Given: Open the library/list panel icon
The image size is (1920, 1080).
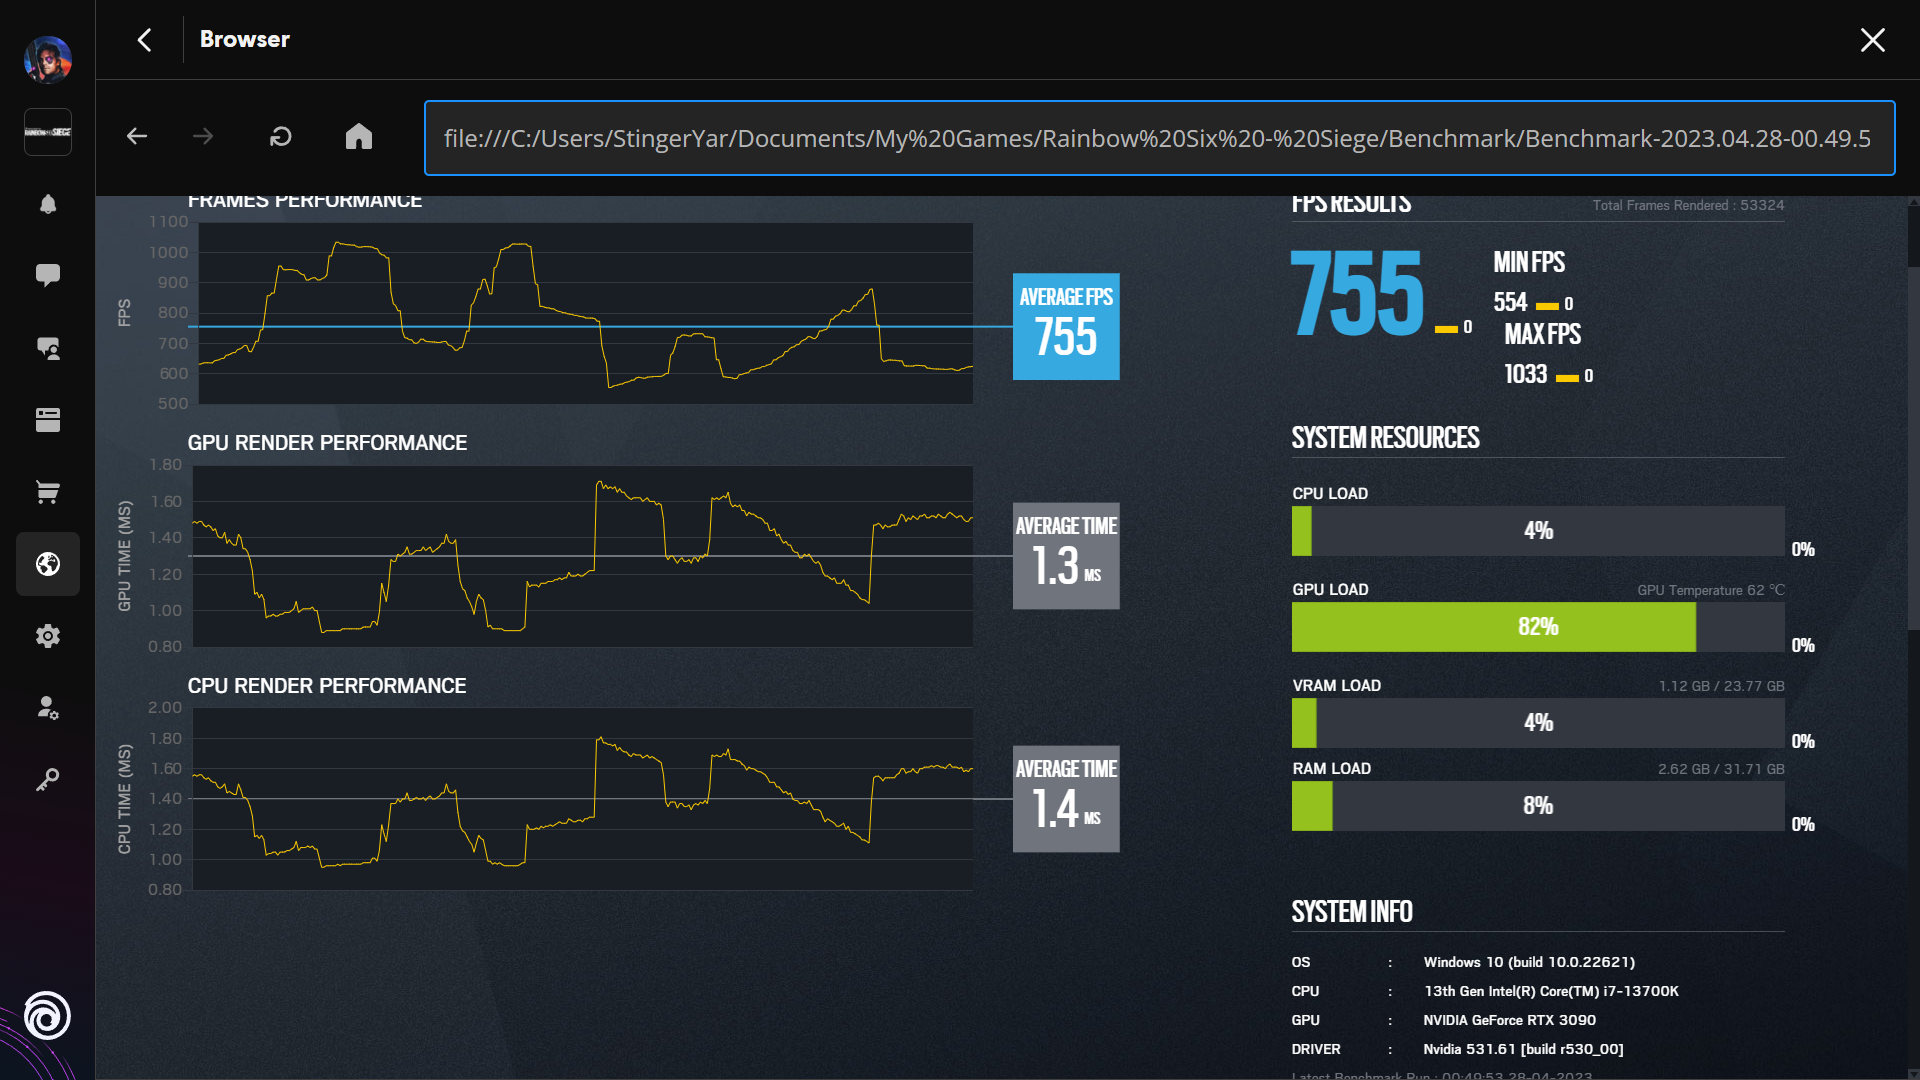Looking at the screenshot, I should tap(47, 419).
